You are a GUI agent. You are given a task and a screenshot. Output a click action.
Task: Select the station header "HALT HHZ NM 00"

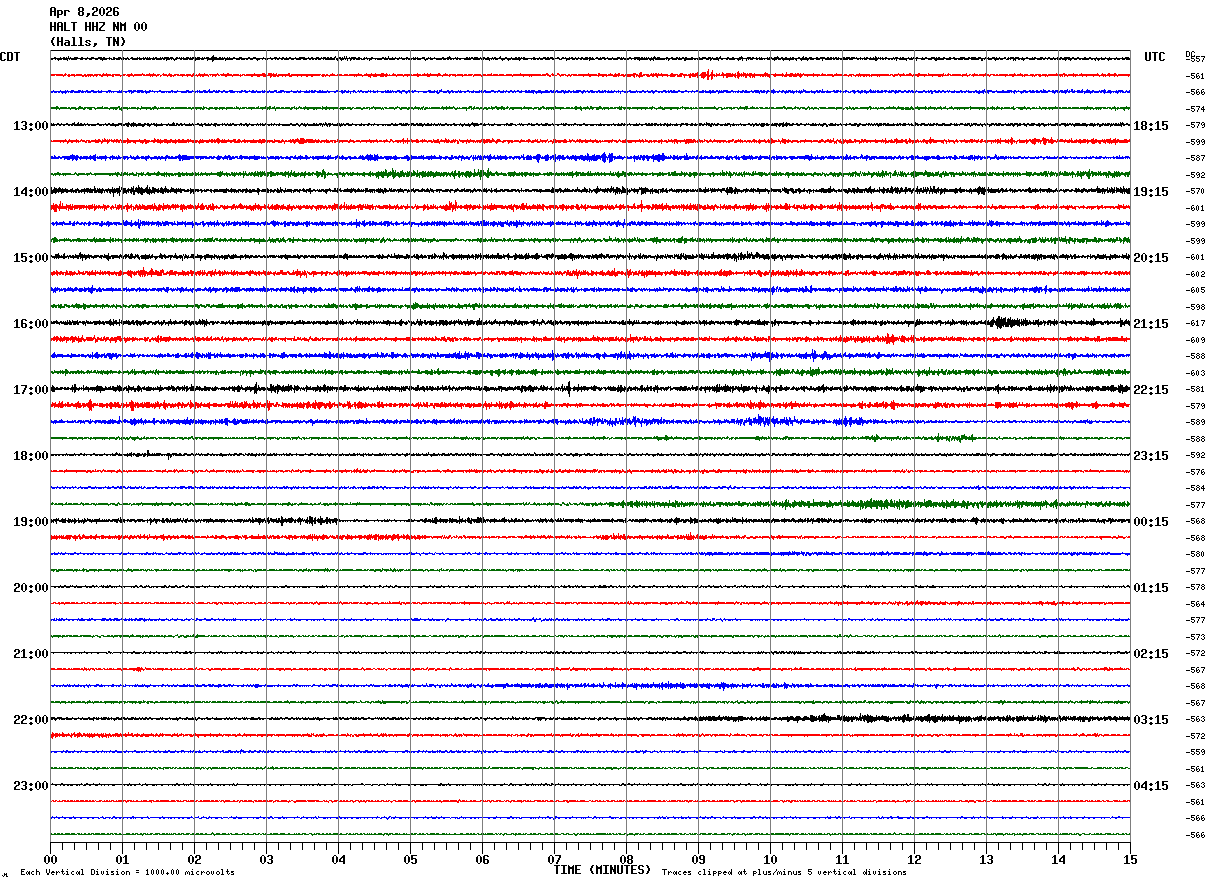98,27
